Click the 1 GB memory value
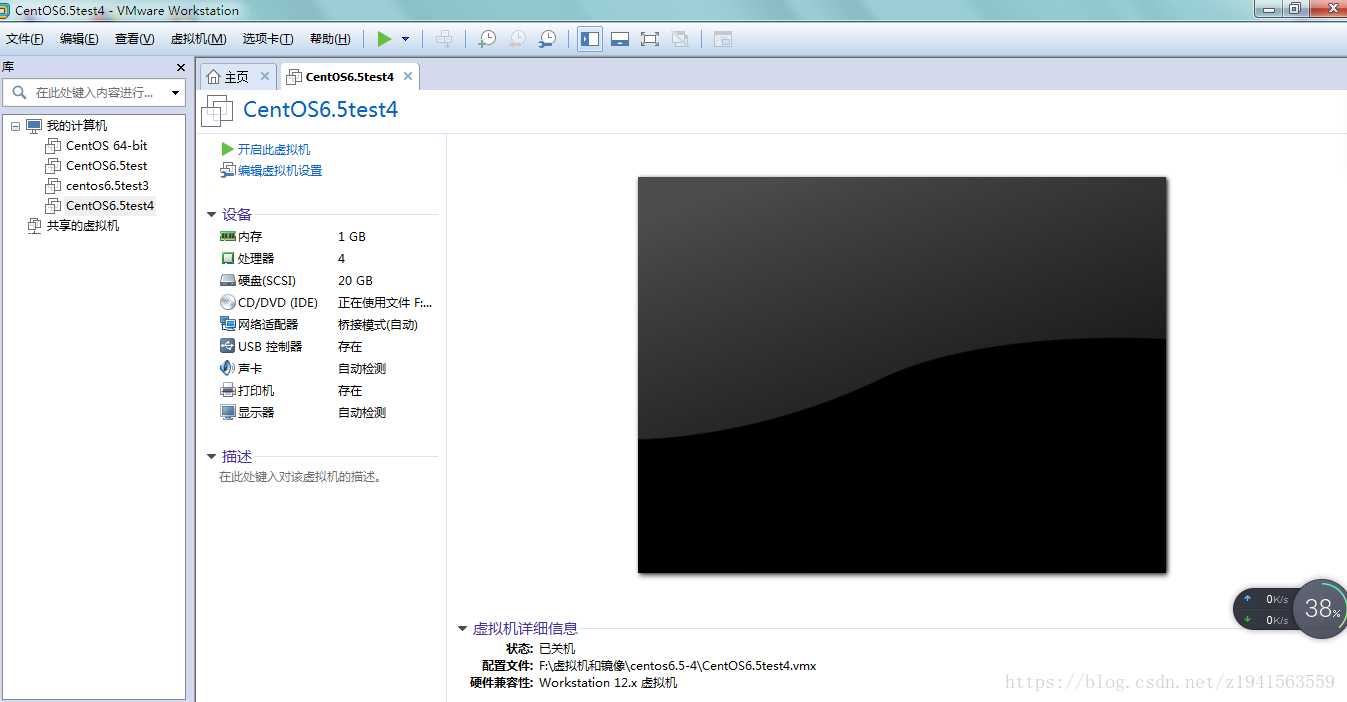 pos(352,237)
